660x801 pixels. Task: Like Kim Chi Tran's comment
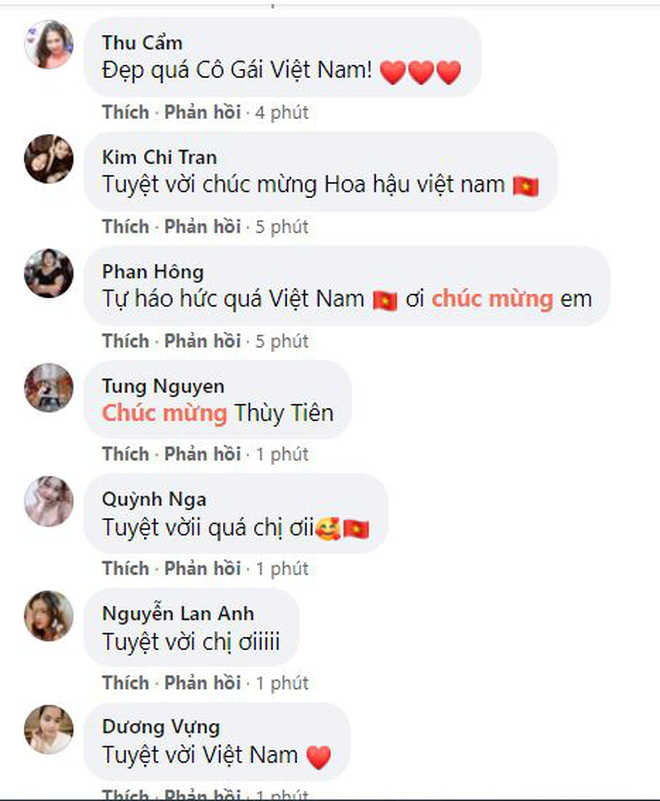tap(126, 226)
